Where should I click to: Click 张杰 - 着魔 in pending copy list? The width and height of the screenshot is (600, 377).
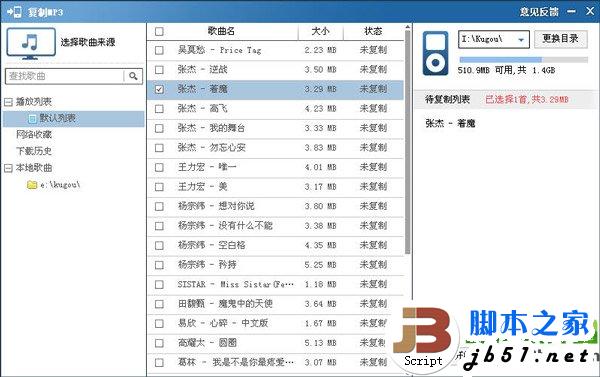(x=450, y=124)
